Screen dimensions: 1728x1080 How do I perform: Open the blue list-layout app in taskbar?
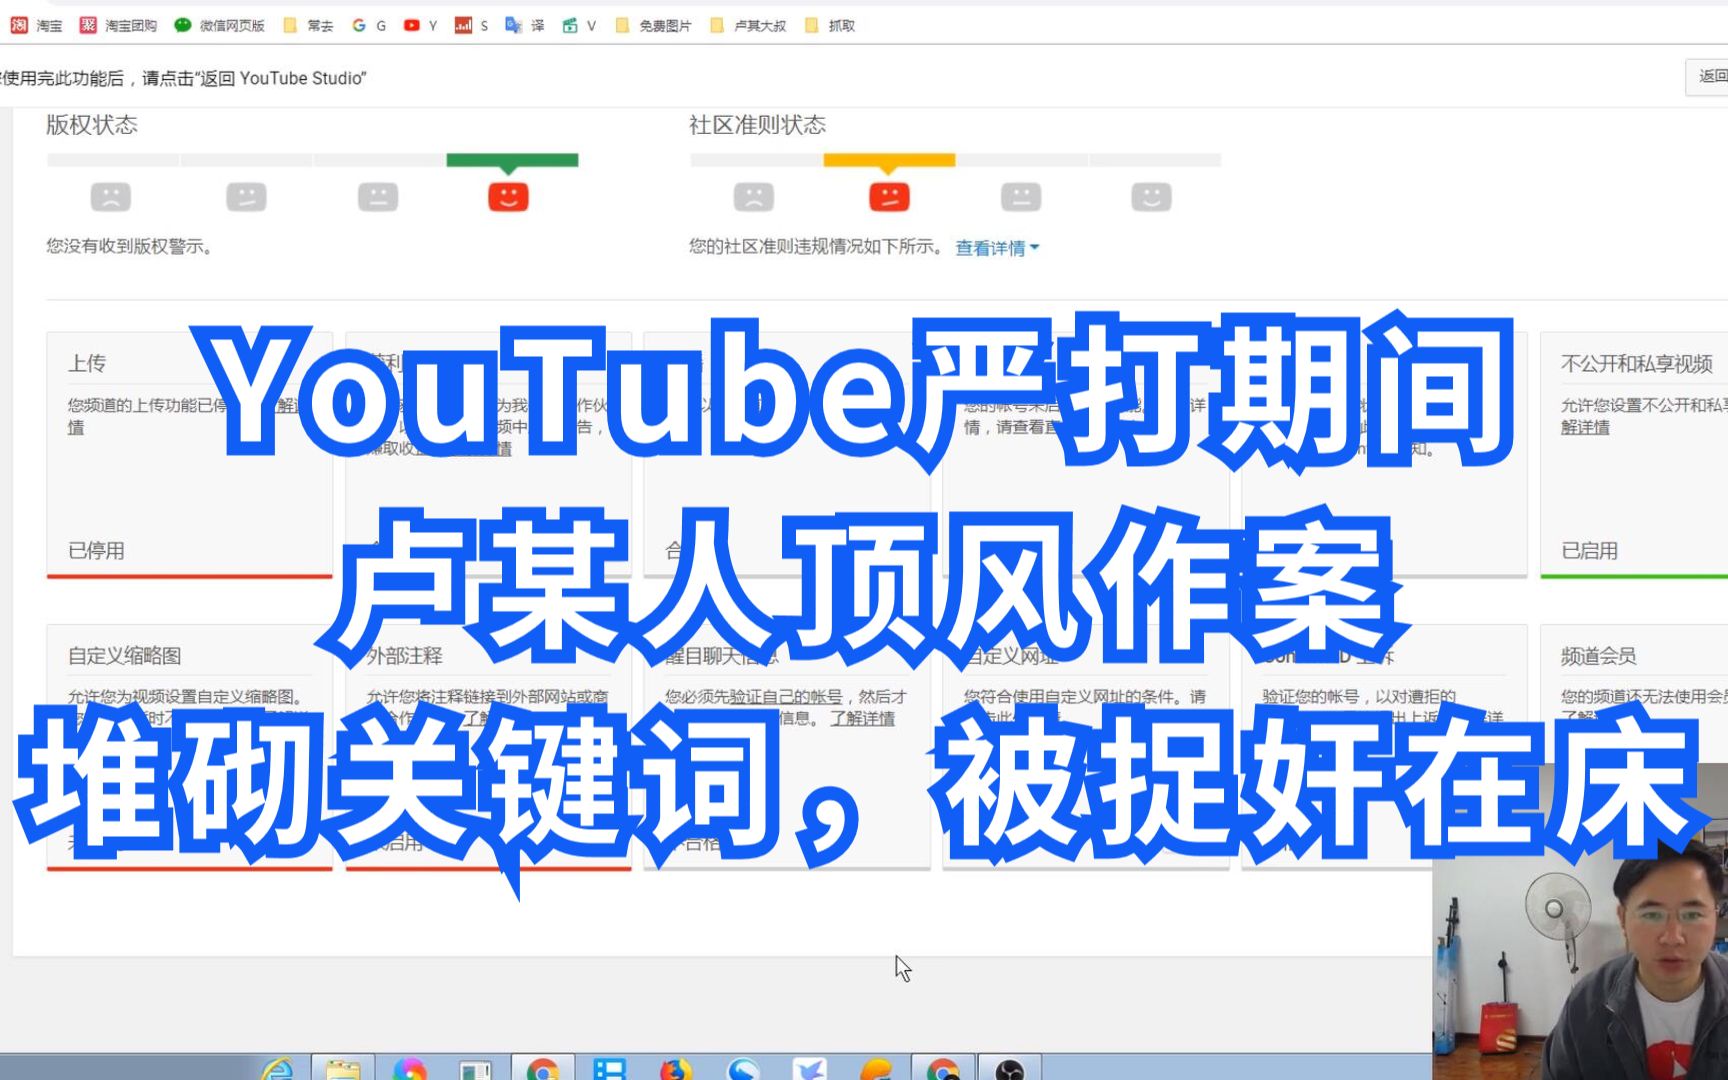click(609, 1068)
